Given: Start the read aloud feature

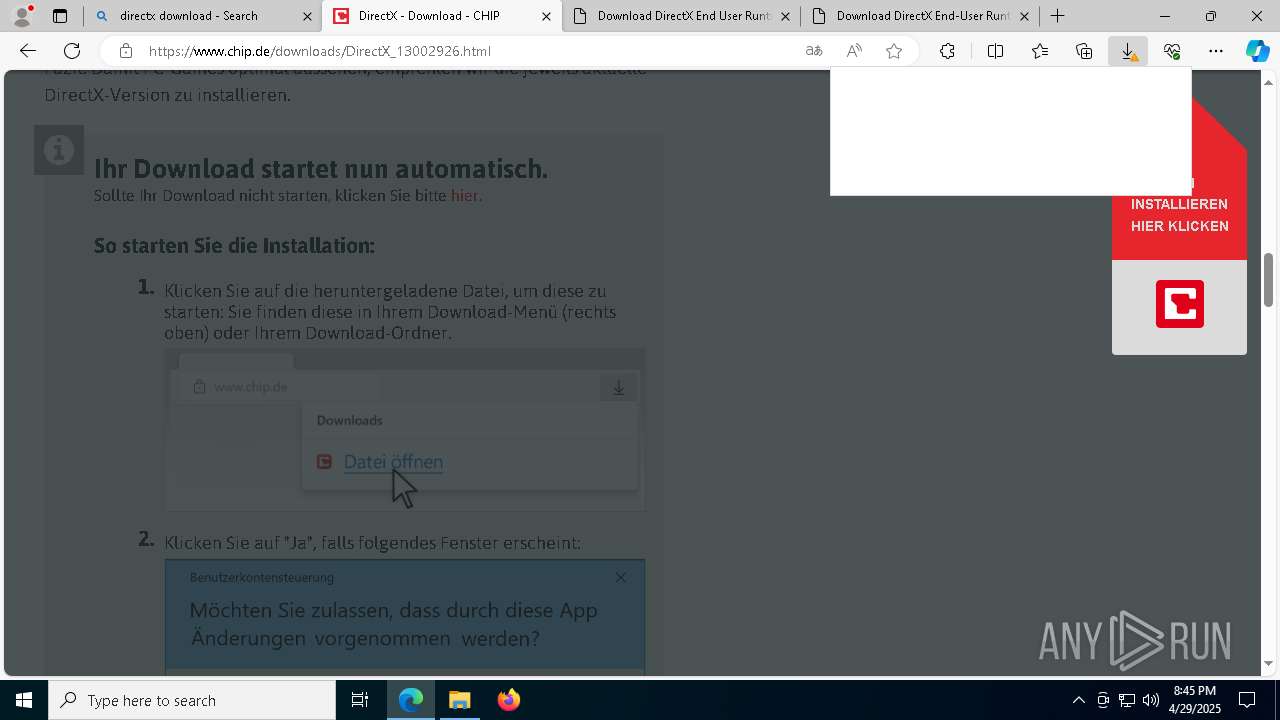Looking at the screenshot, I should click(x=854, y=51).
